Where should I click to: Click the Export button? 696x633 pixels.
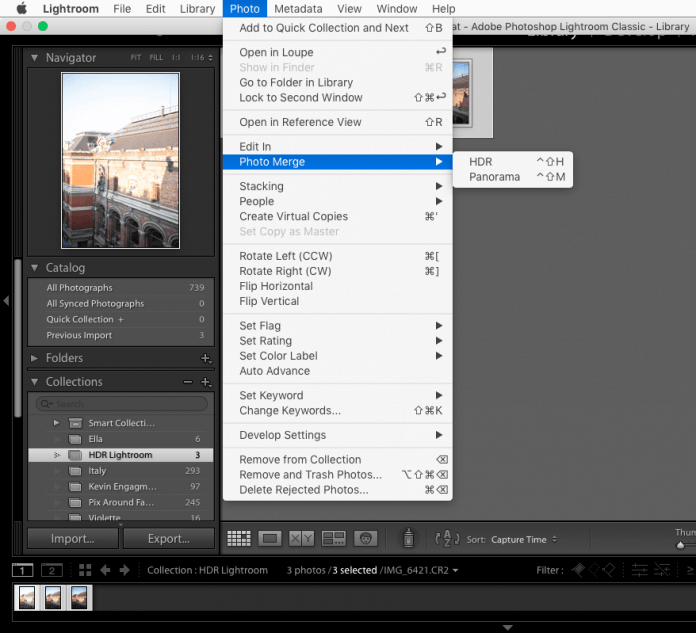(169, 538)
